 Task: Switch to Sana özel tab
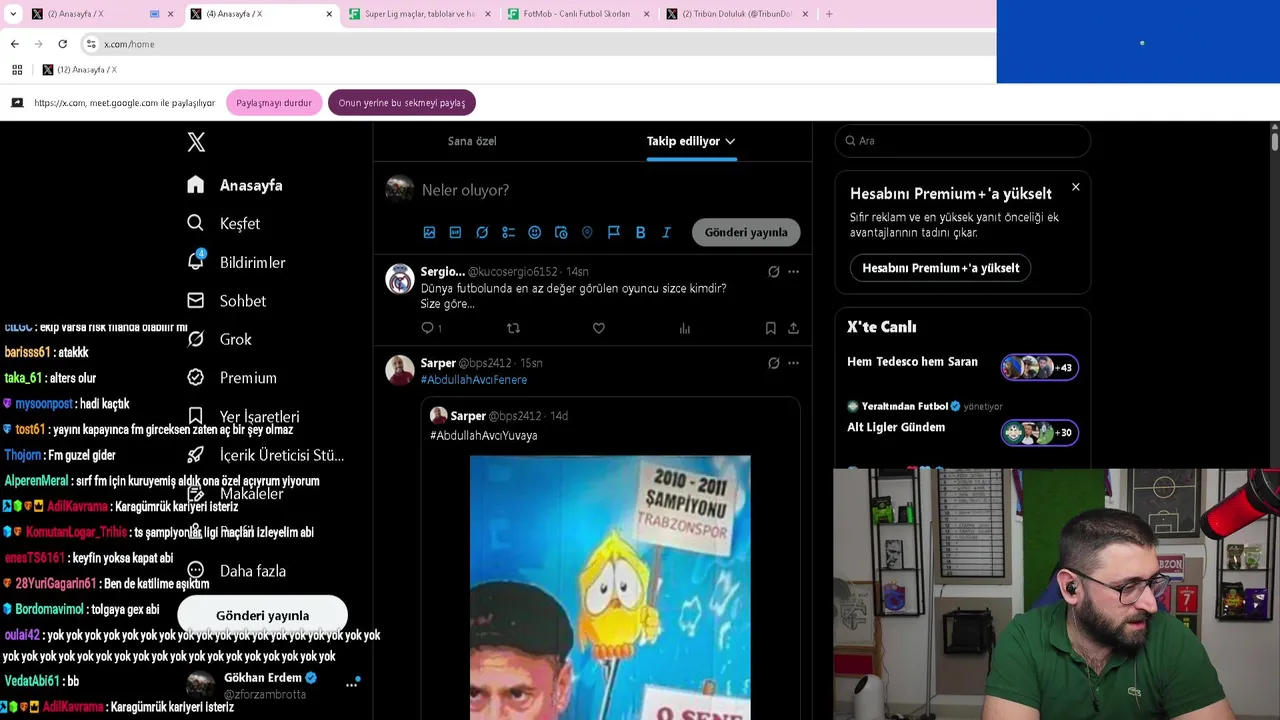[x=472, y=141]
